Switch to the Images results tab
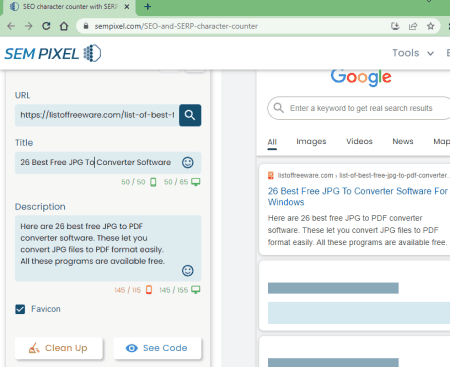Image resolution: width=450 pixels, height=367 pixels. coord(311,142)
